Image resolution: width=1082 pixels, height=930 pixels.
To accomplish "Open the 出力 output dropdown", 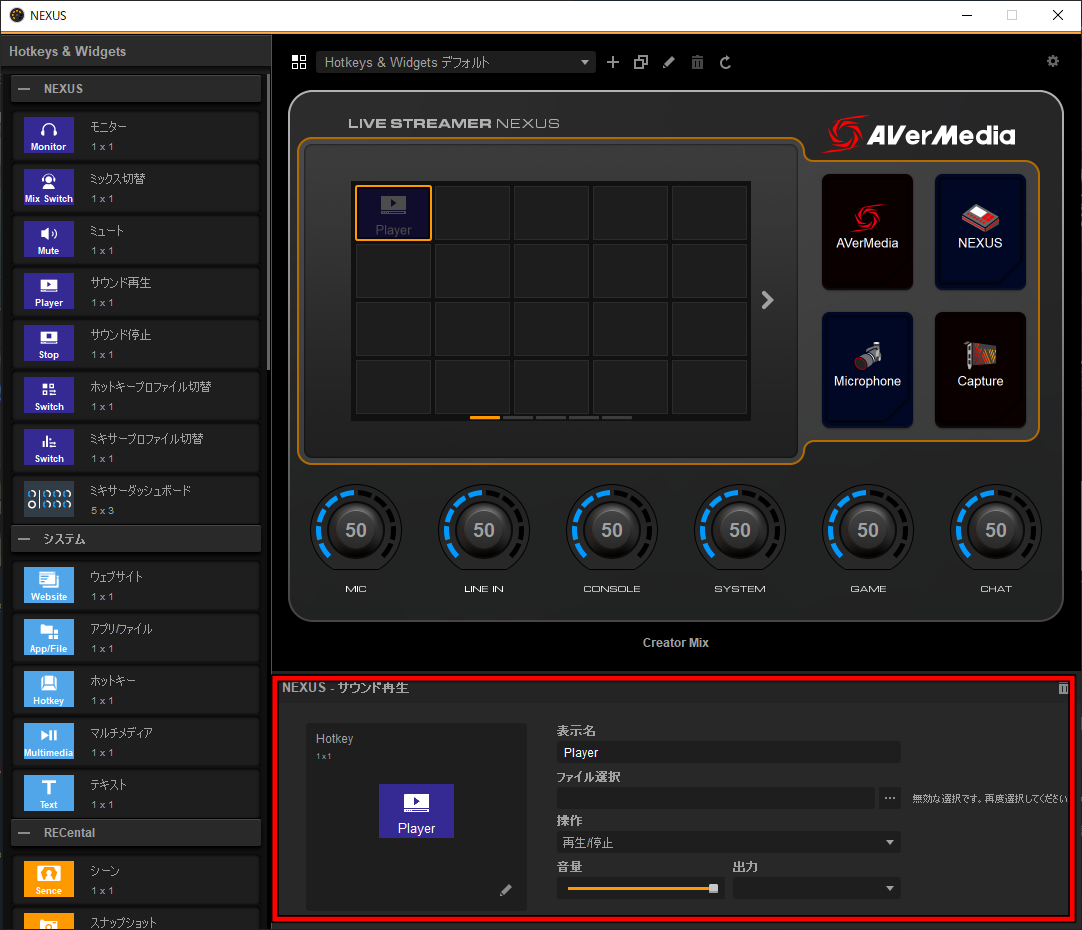I will (x=817, y=889).
